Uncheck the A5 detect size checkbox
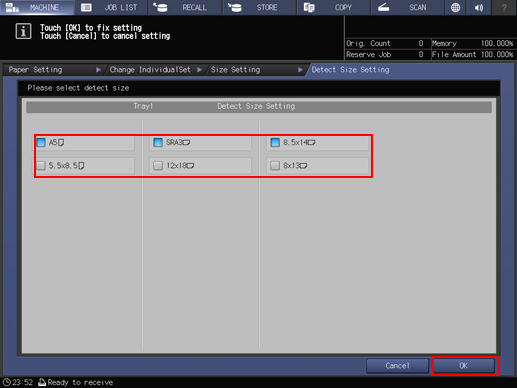517x388 pixels. (x=41, y=142)
